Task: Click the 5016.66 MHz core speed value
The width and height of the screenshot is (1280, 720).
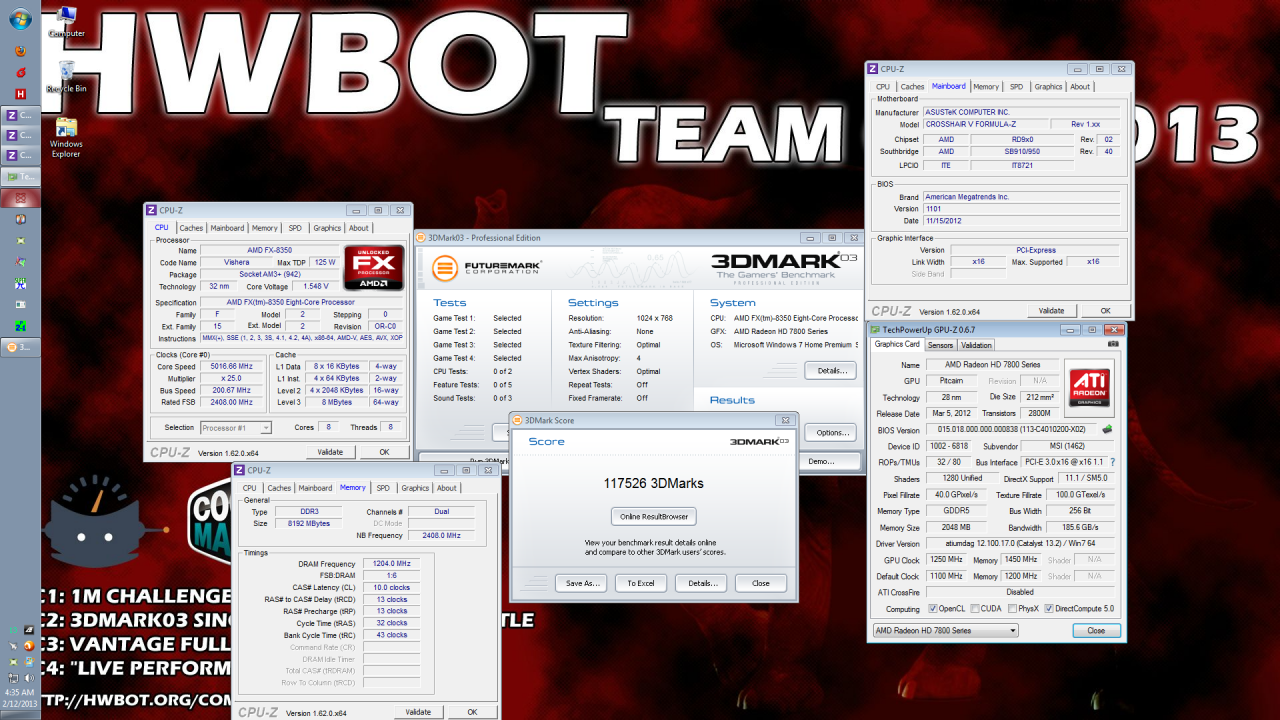Action: [233, 366]
